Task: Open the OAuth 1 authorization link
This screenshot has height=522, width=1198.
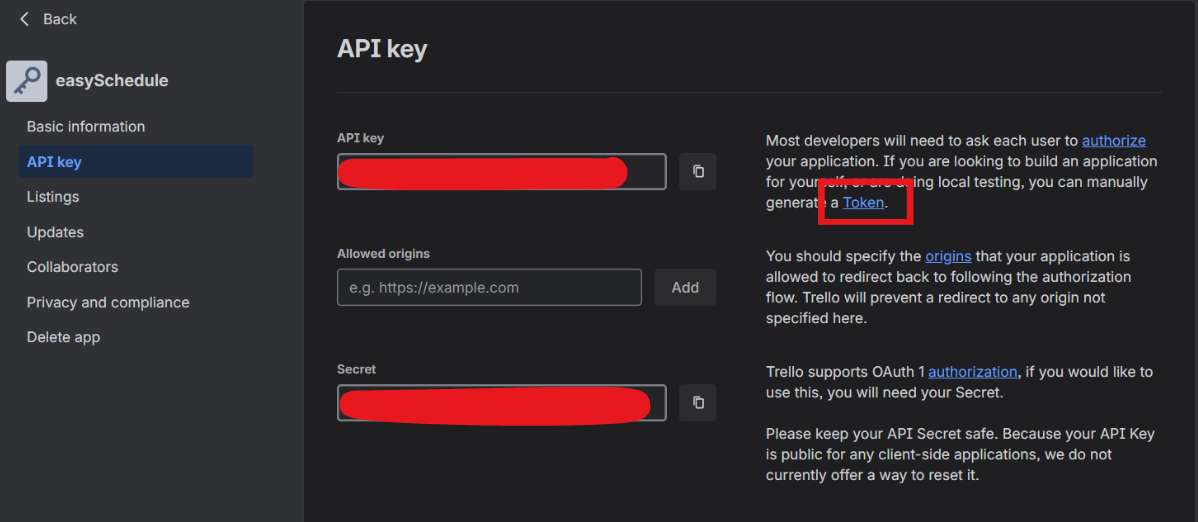Action: click(x=972, y=372)
